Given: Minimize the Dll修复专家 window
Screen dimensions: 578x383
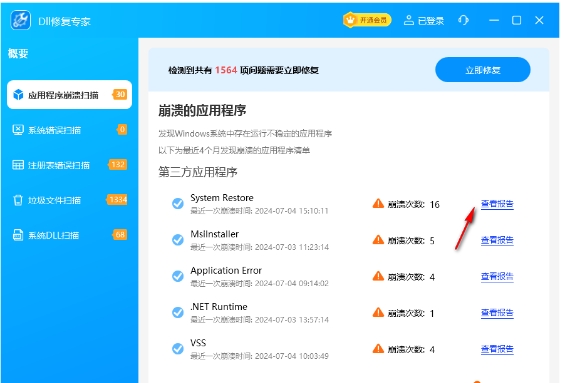Looking at the screenshot, I should 494,20.
